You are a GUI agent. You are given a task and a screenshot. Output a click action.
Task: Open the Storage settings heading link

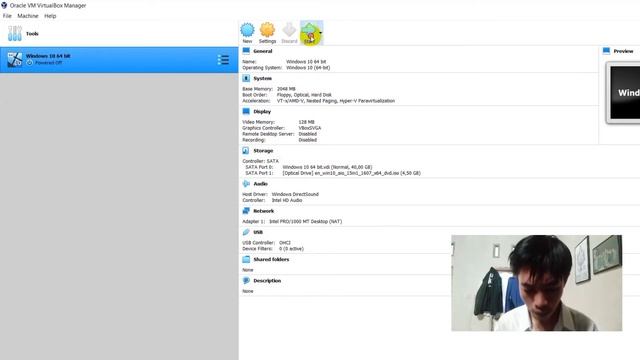pos(263,151)
